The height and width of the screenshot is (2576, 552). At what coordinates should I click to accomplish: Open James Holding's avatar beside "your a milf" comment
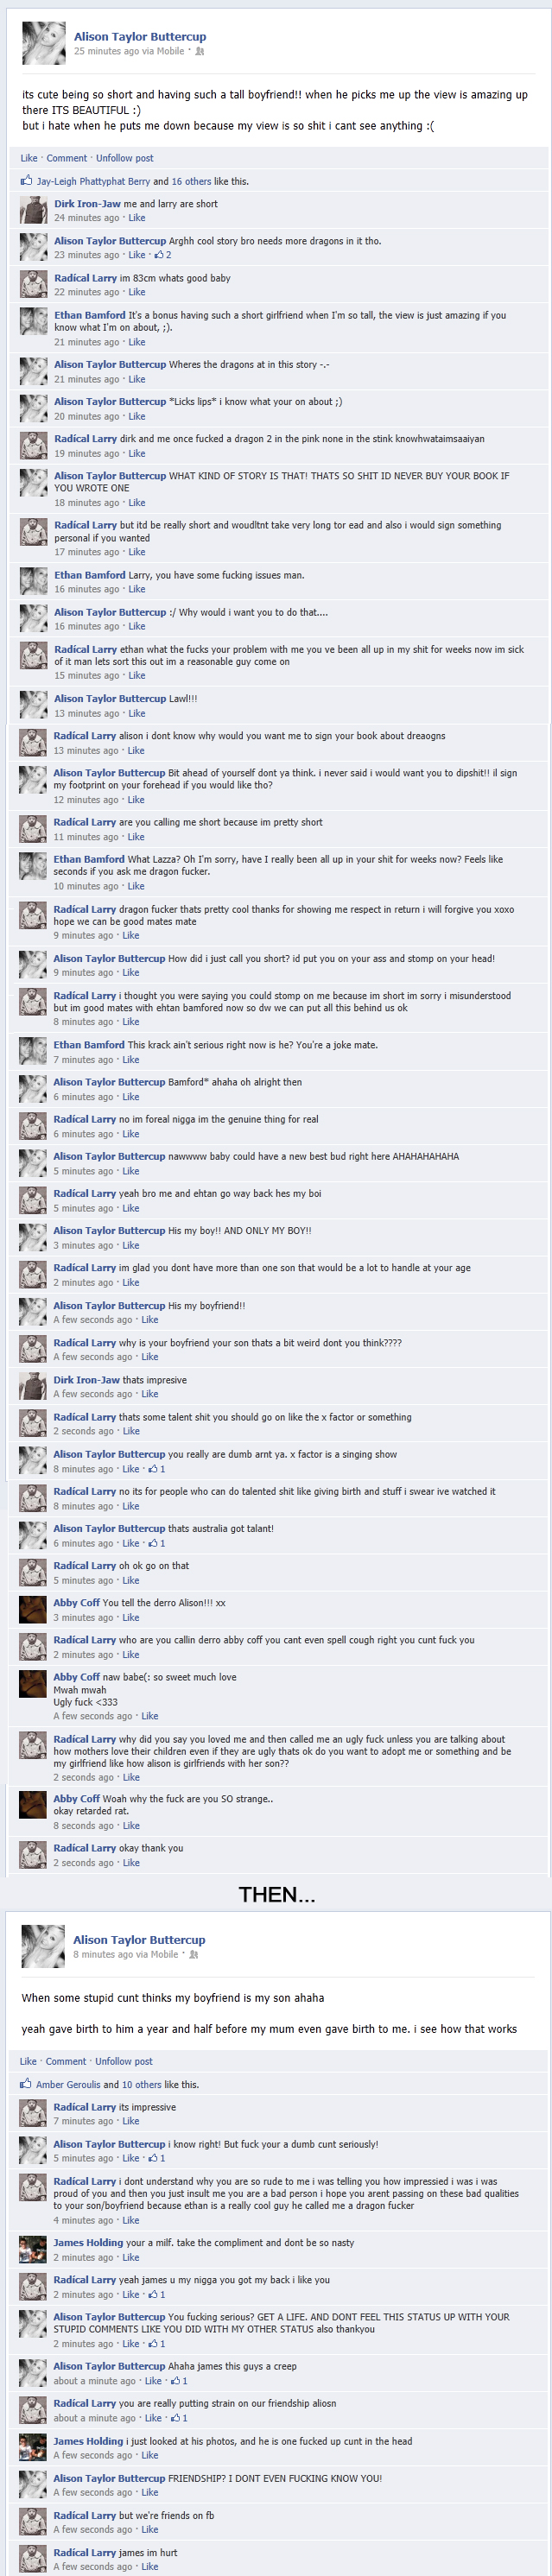point(34,2249)
